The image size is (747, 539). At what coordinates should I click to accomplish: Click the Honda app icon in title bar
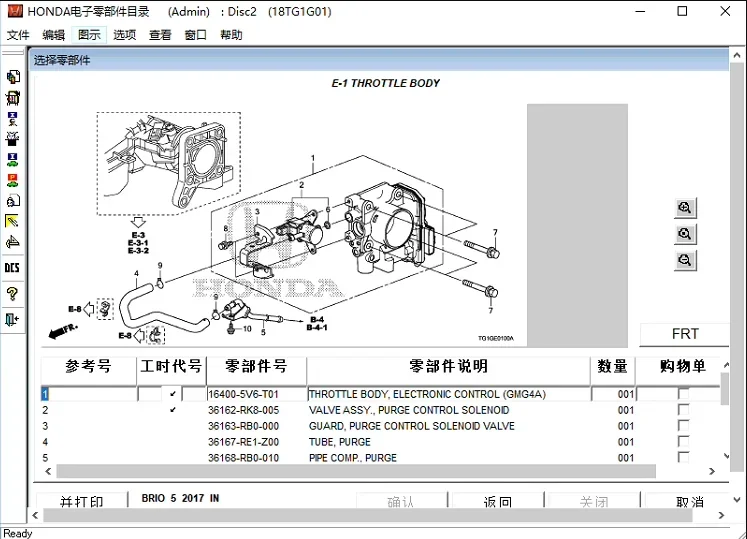click(15, 11)
